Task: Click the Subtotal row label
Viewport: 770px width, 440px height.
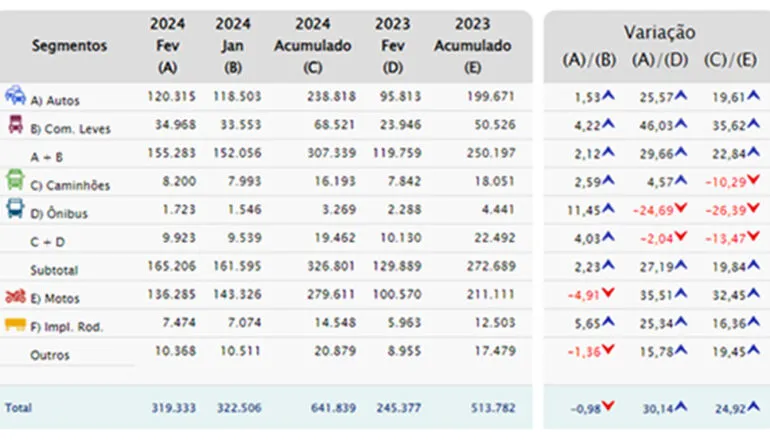Action: pyautogui.click(x=54, y=270)
